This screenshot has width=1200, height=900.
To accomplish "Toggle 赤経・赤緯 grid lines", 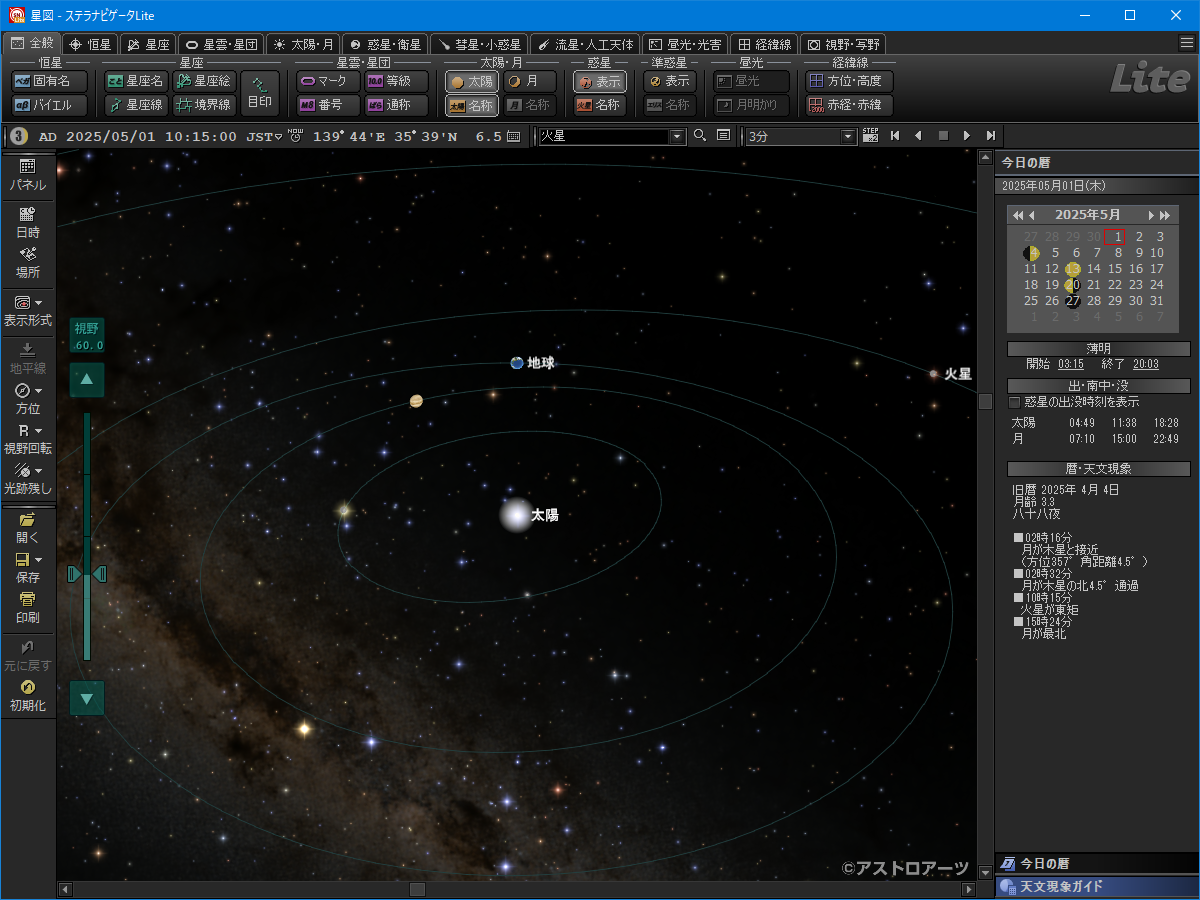I will click(x=849, y=104).
